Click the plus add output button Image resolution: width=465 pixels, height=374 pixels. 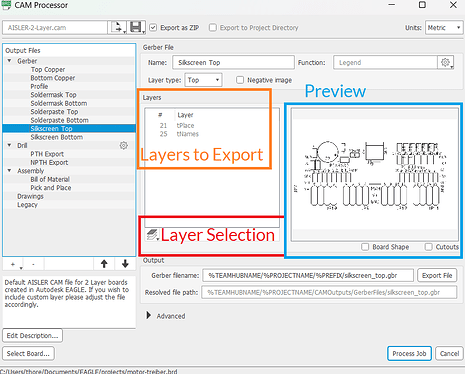[x=13, y=264]
